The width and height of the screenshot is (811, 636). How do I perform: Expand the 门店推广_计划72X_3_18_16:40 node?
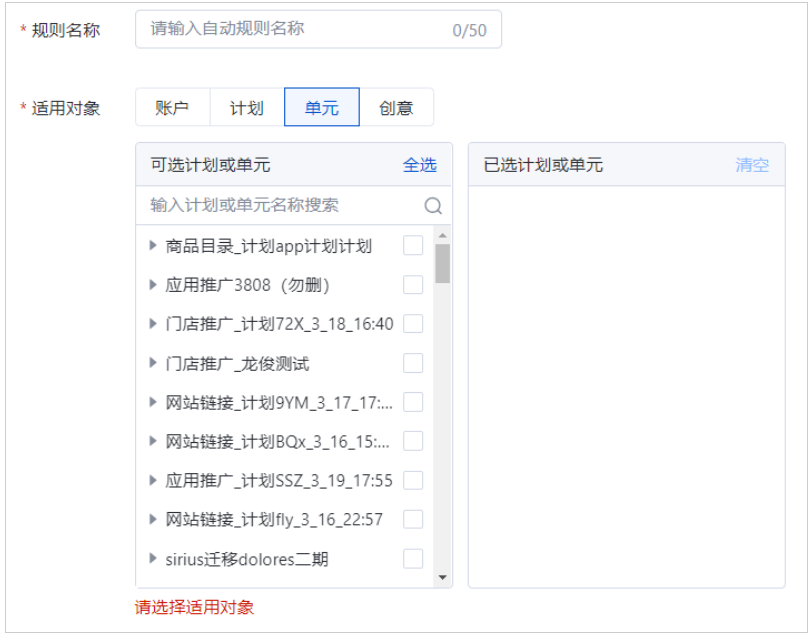[152, 323]
